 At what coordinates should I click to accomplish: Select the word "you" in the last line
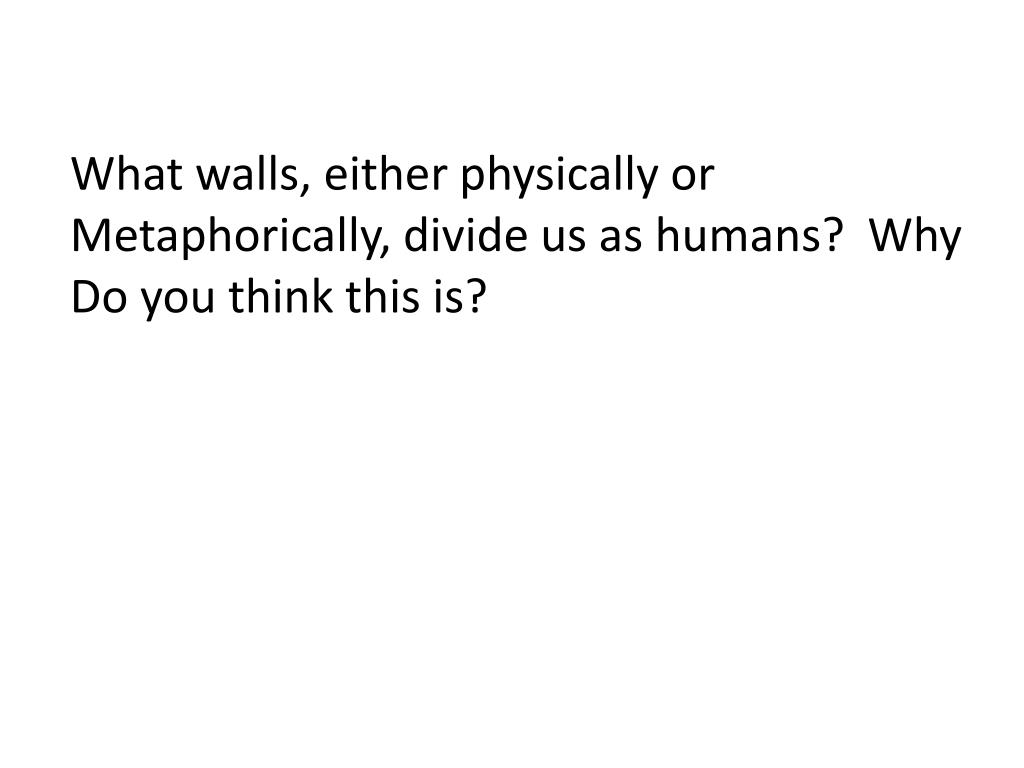pos(178,302)
